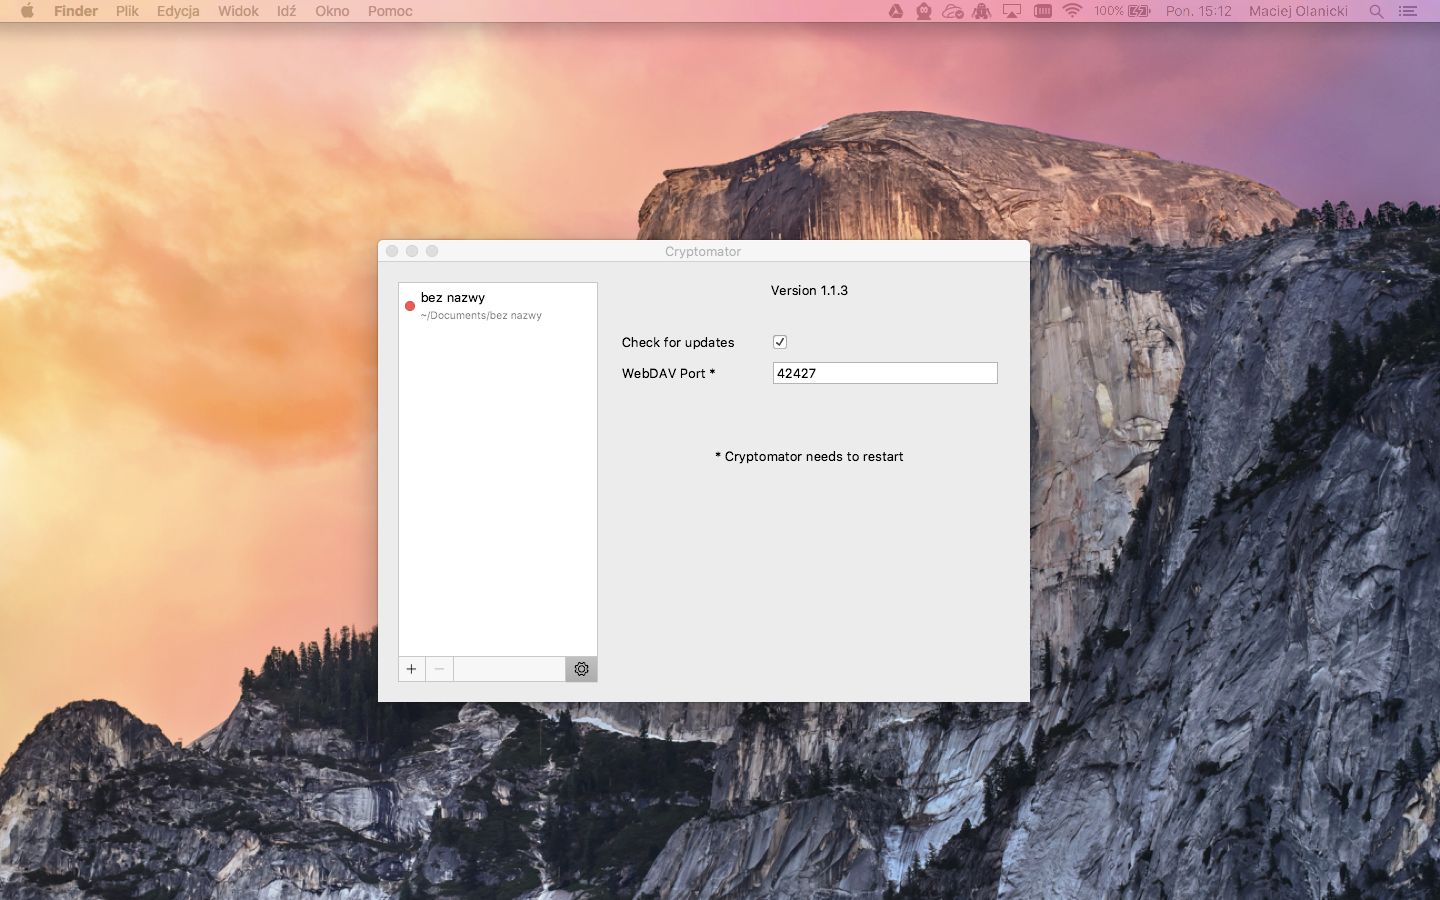
Task: Click the Cryptomator window title bar
Action: click(x=703, y=251)
